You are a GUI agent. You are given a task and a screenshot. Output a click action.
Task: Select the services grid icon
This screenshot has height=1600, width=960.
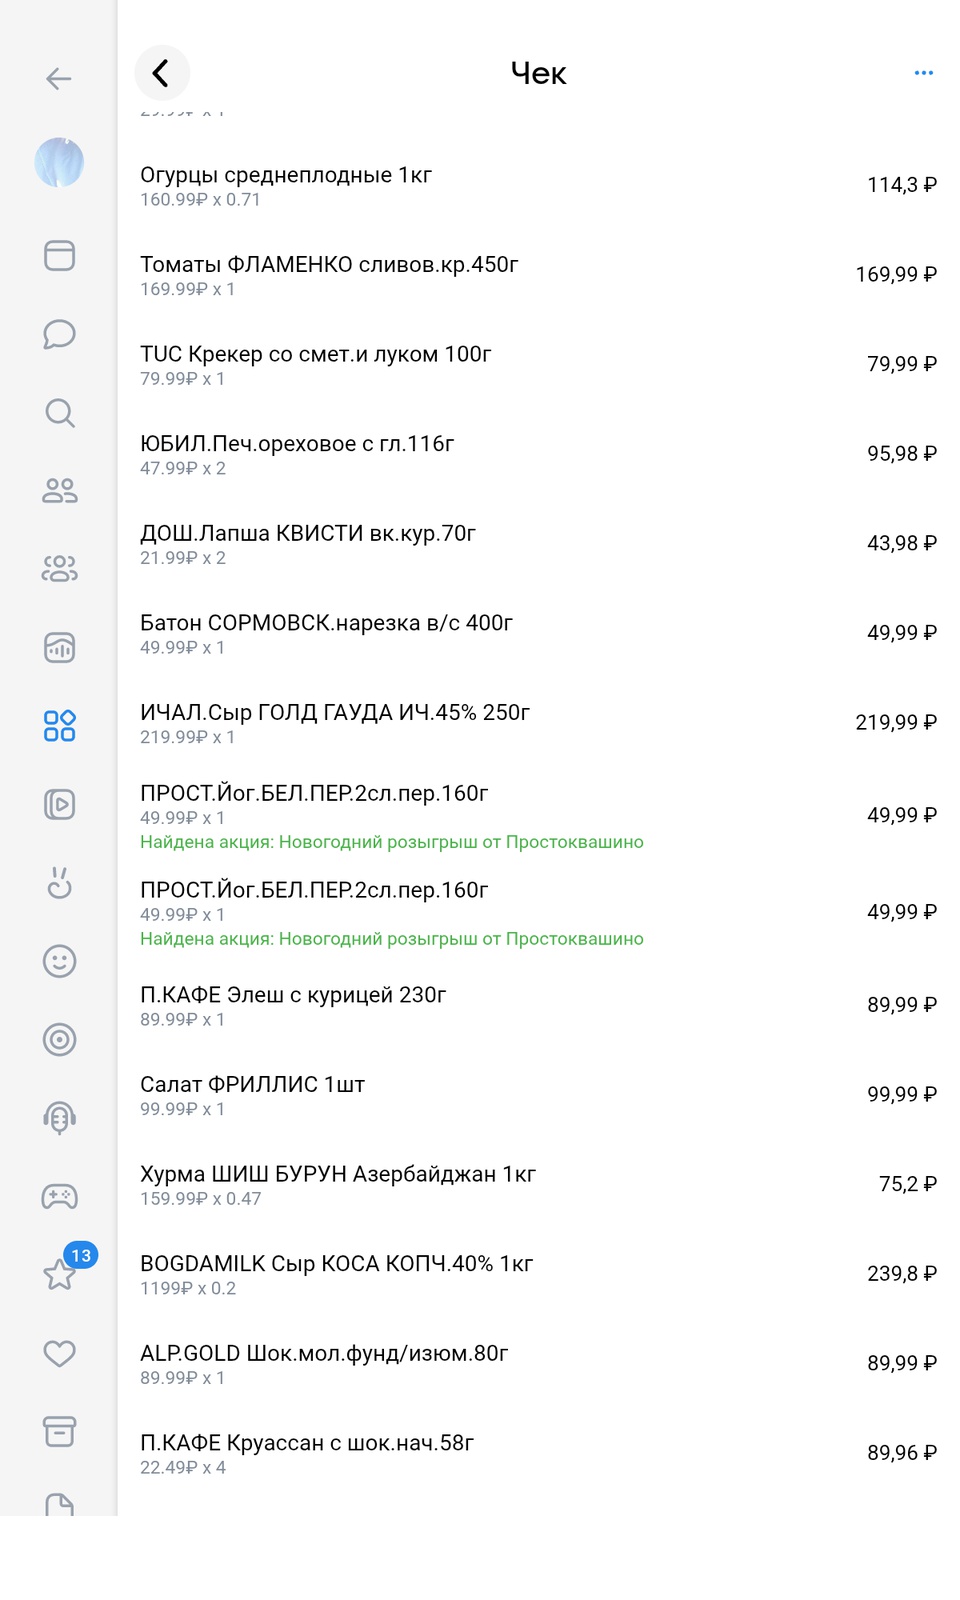(x=59, y=725)
